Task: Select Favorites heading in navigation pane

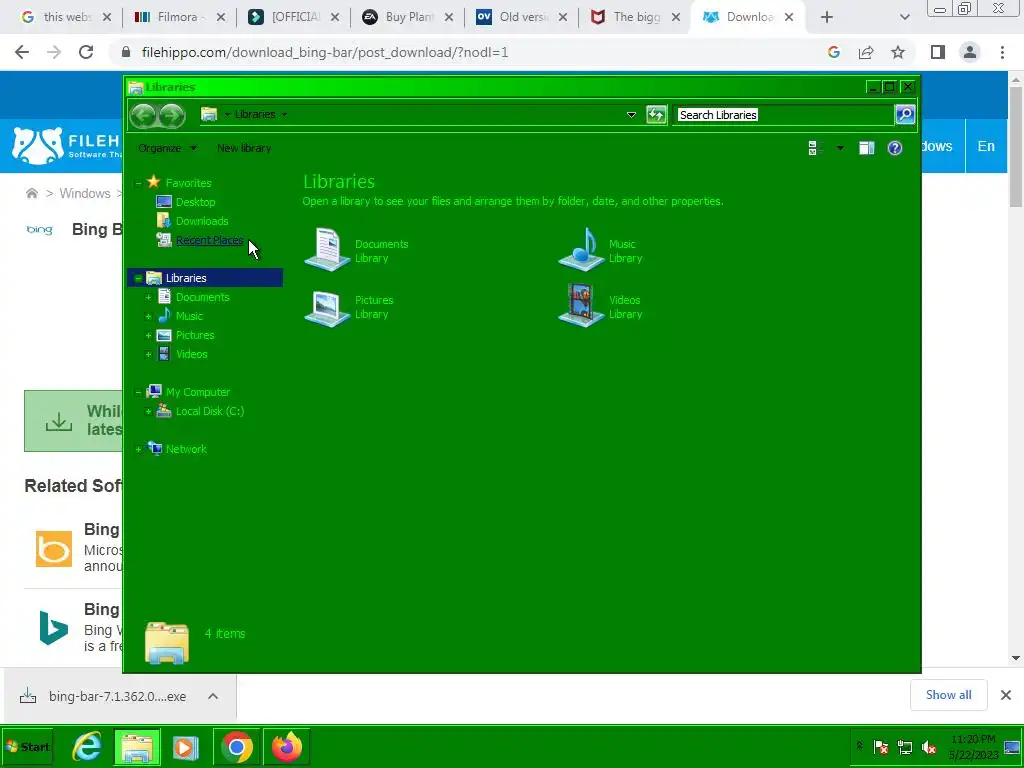Action: click(x=188, y=183)
